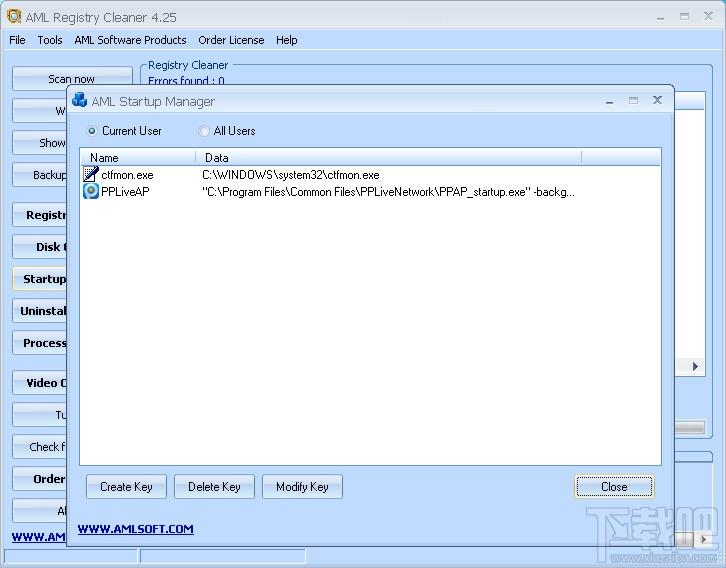This screenshot has height=568, width=726.
Task: Minimize the AML Startup Manager dialog
Action: tap(610, 101)
